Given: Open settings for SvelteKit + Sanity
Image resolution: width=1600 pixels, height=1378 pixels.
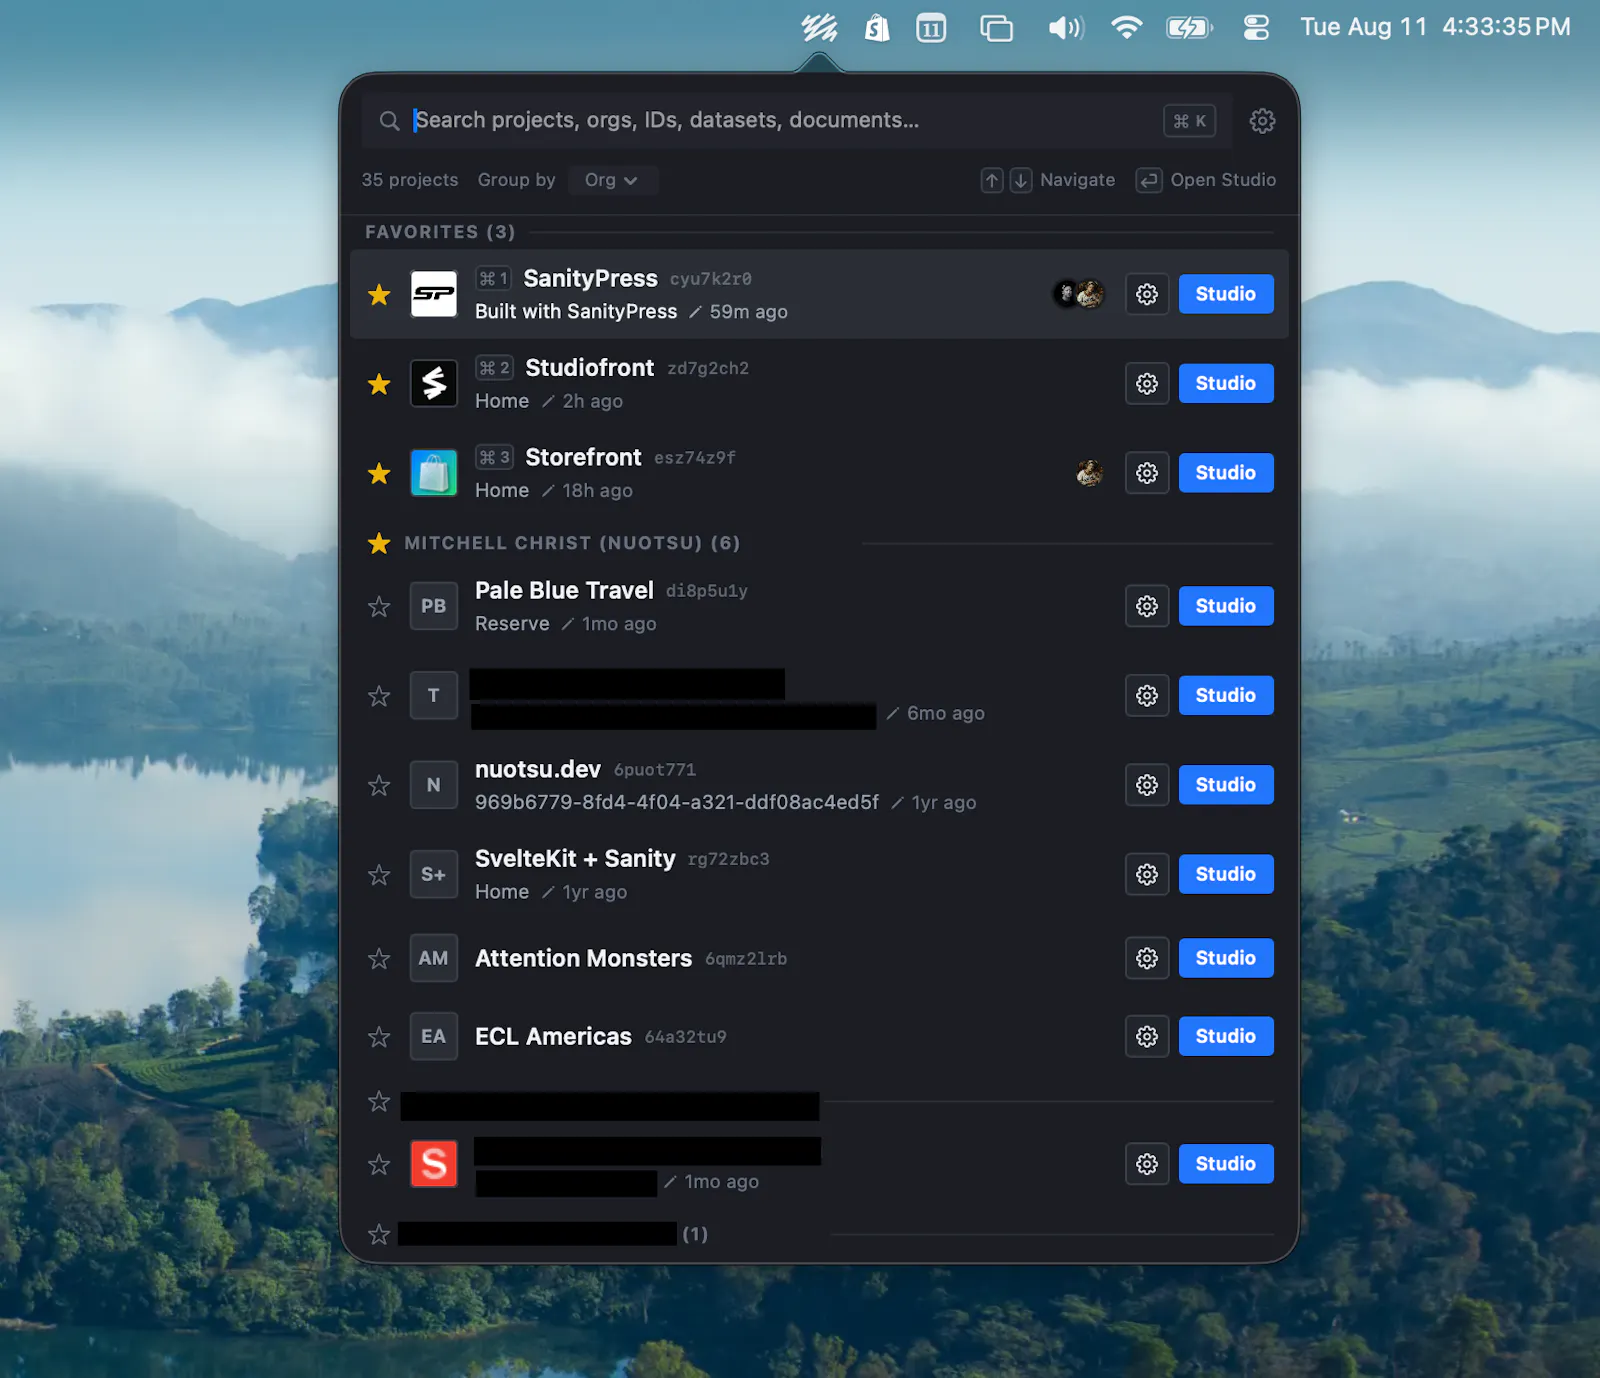Looking at the screenshot, I should [1147, 875].
